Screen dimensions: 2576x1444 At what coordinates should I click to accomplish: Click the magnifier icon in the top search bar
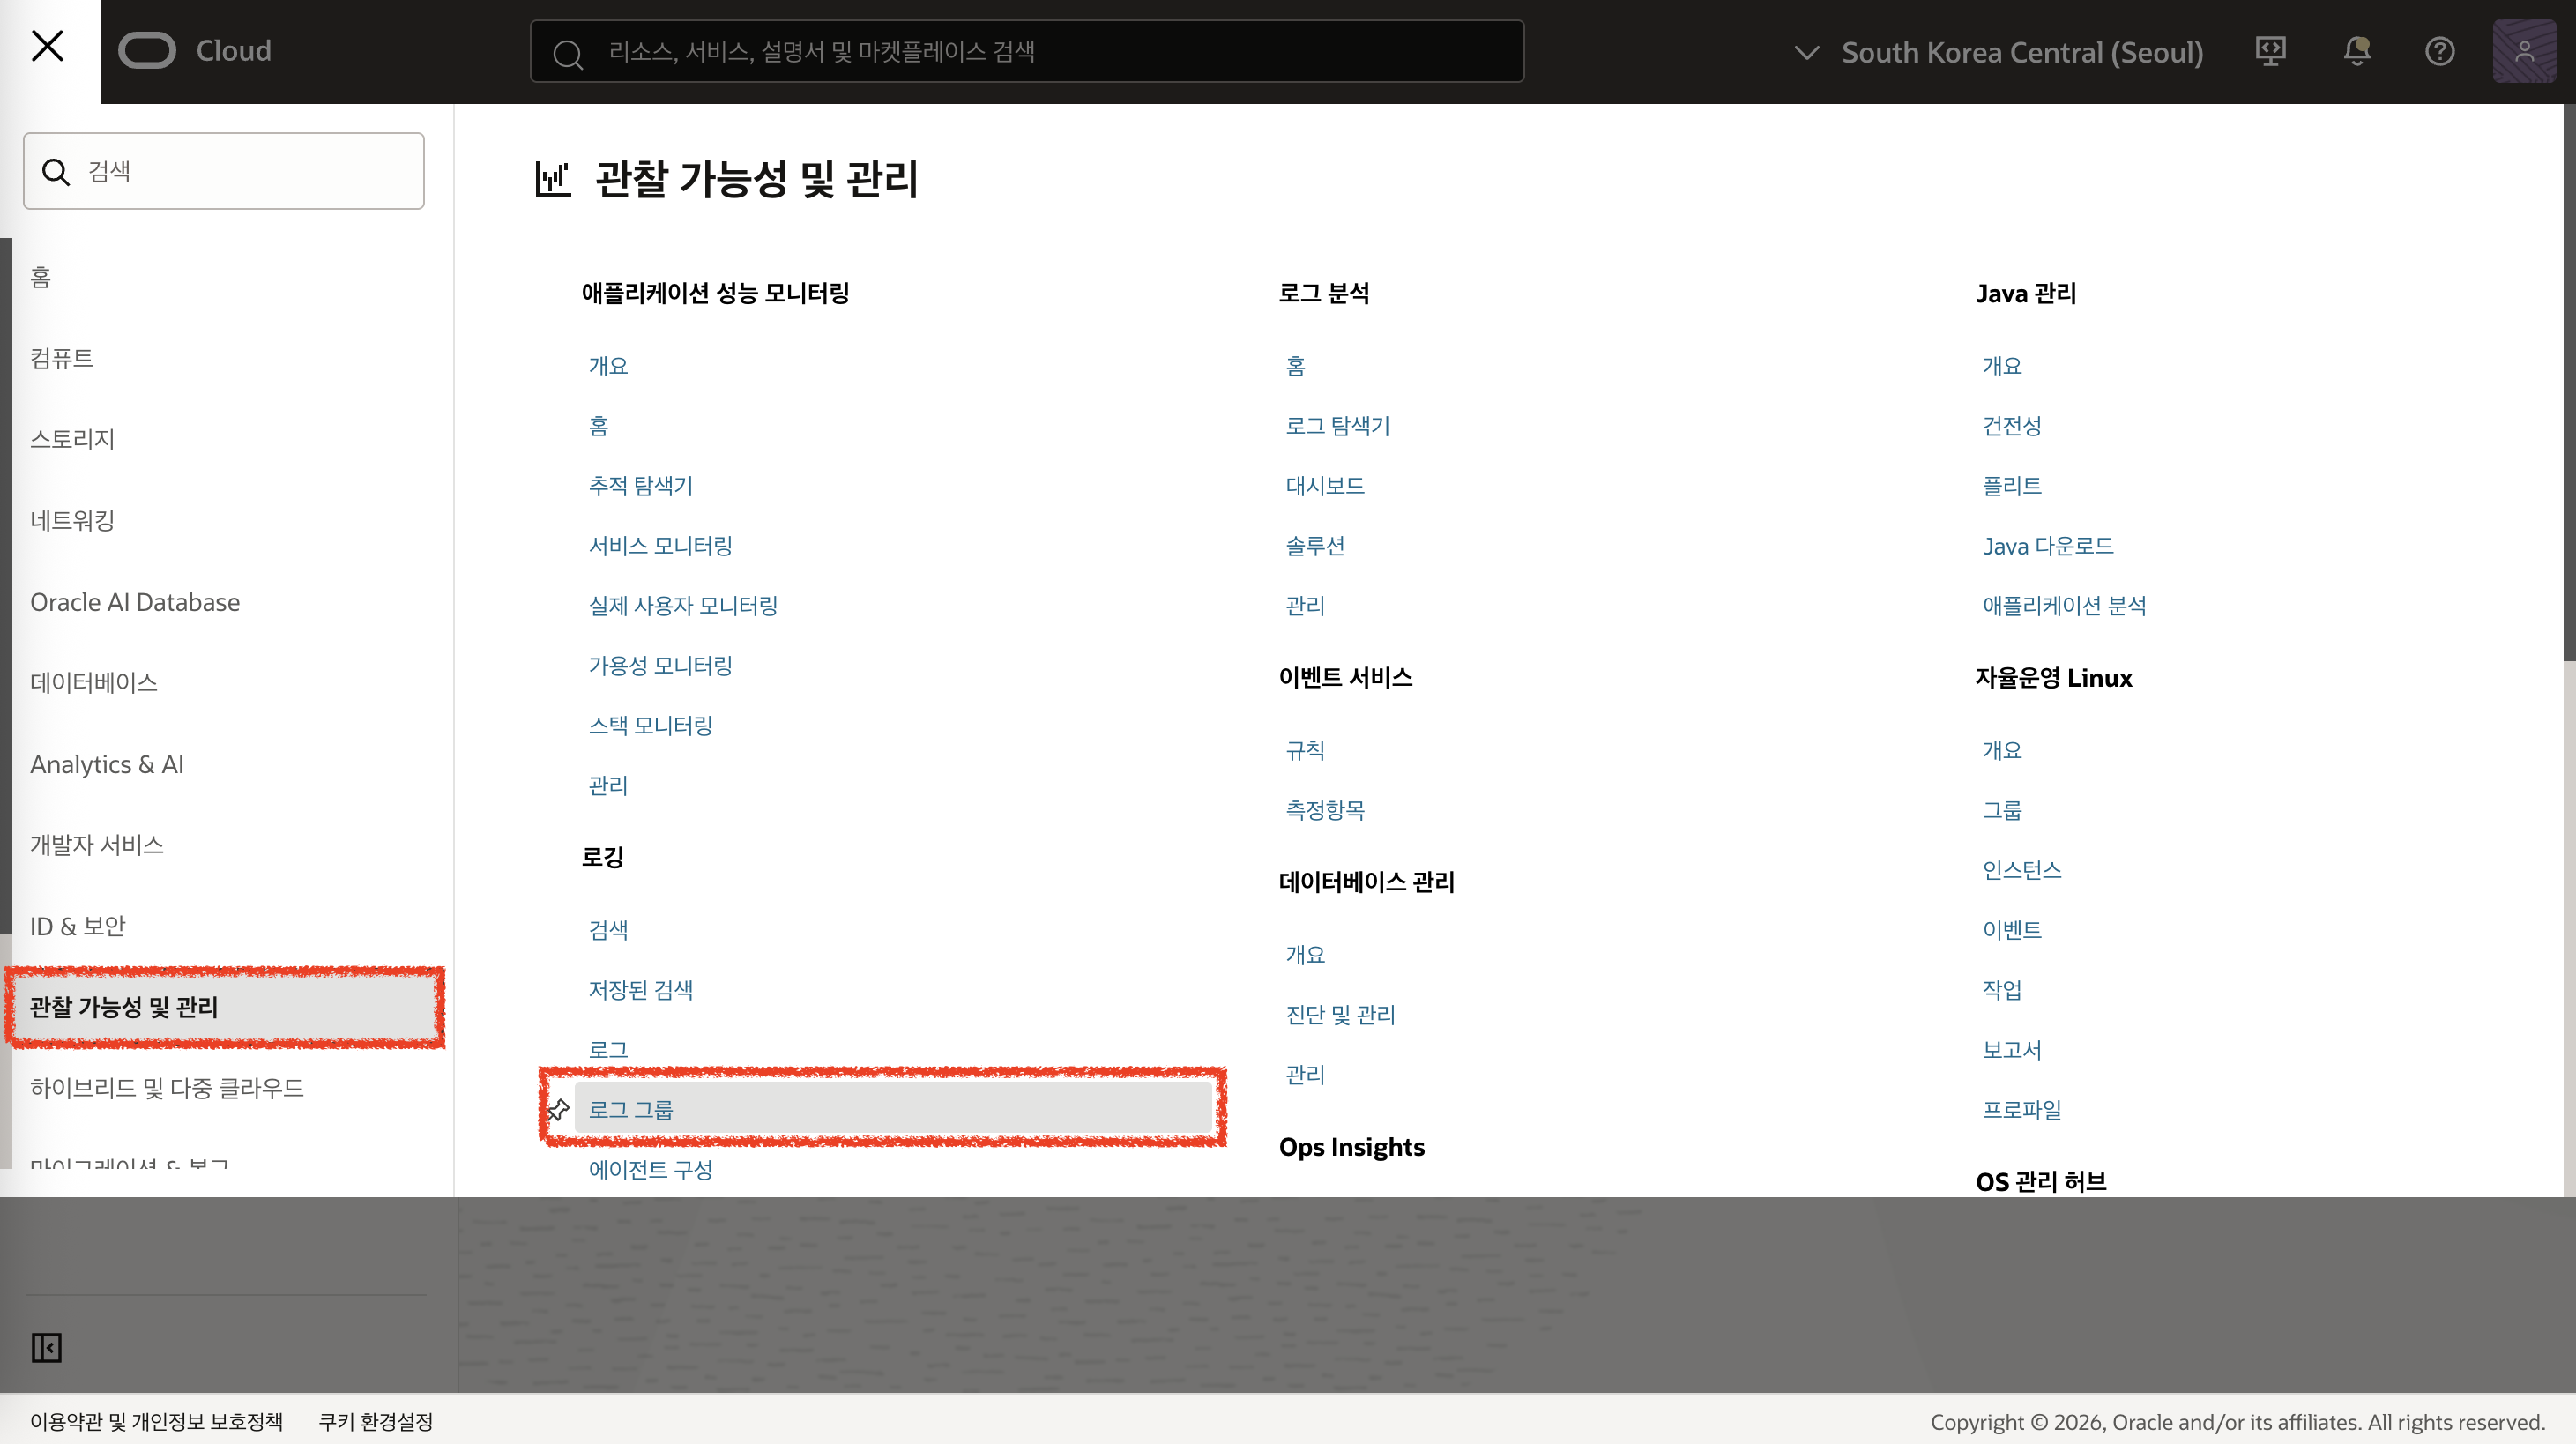point(567,54)
